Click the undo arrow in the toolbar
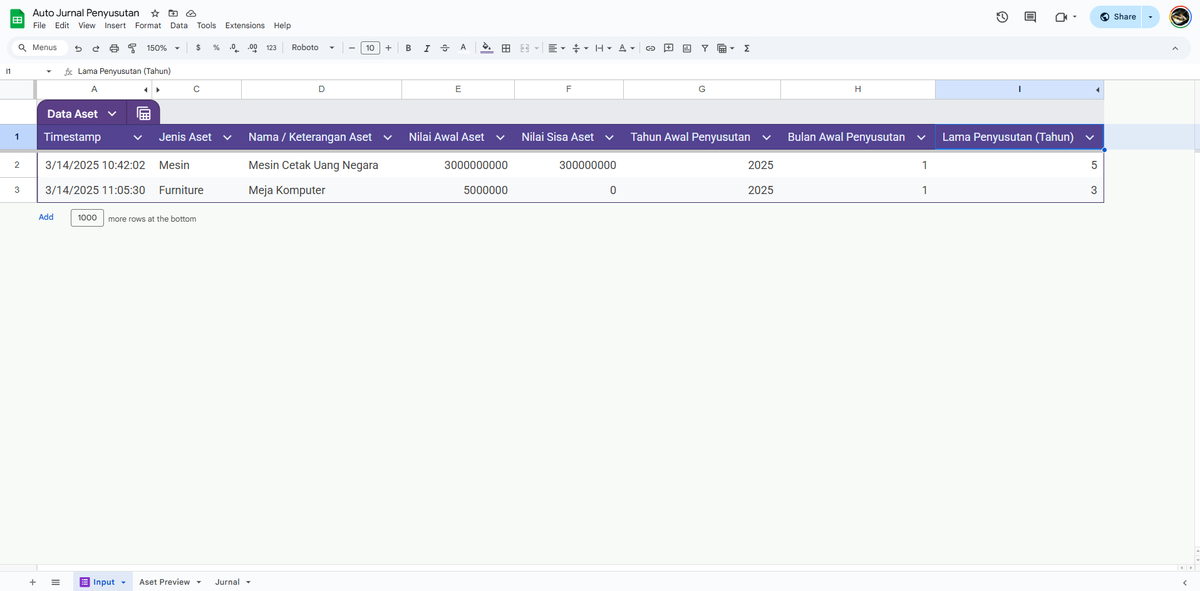The height and width of the screenshot is (591, 1200). click(79, 48)
